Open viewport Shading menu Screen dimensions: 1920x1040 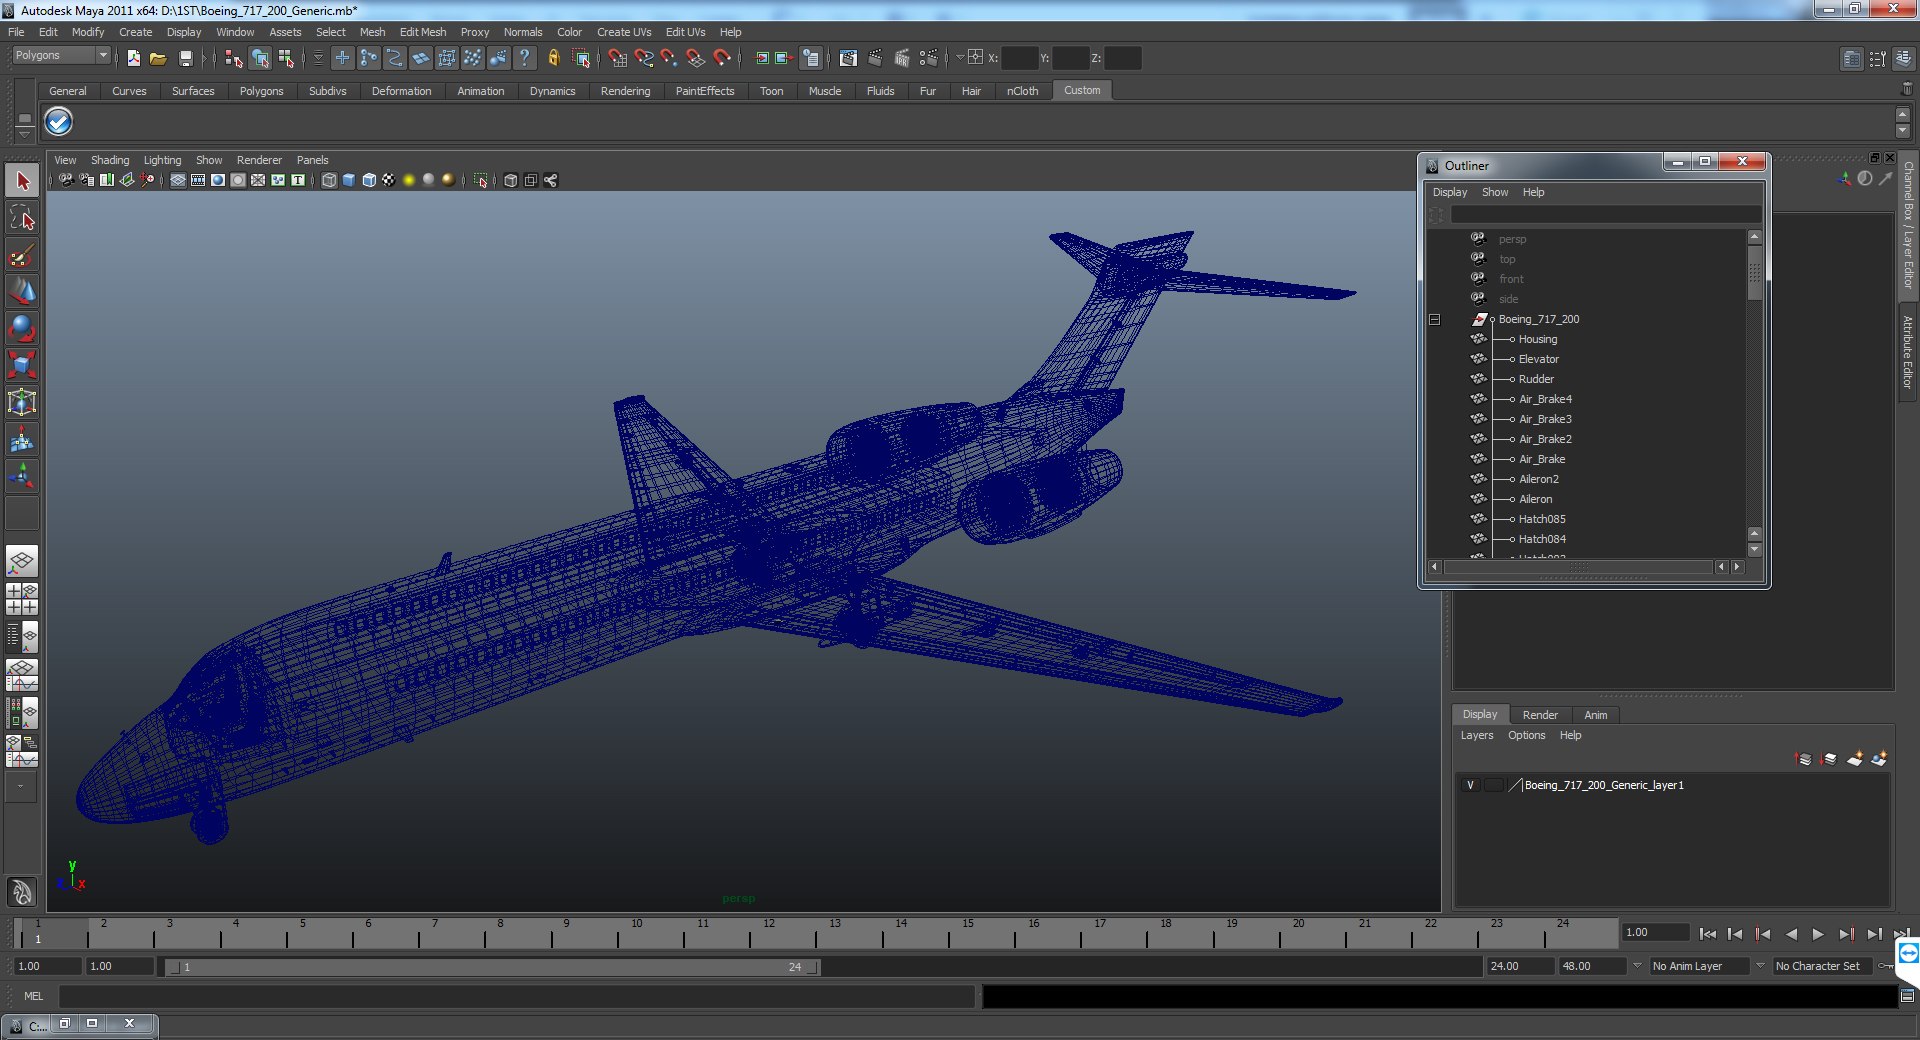(x=110, y=160)
